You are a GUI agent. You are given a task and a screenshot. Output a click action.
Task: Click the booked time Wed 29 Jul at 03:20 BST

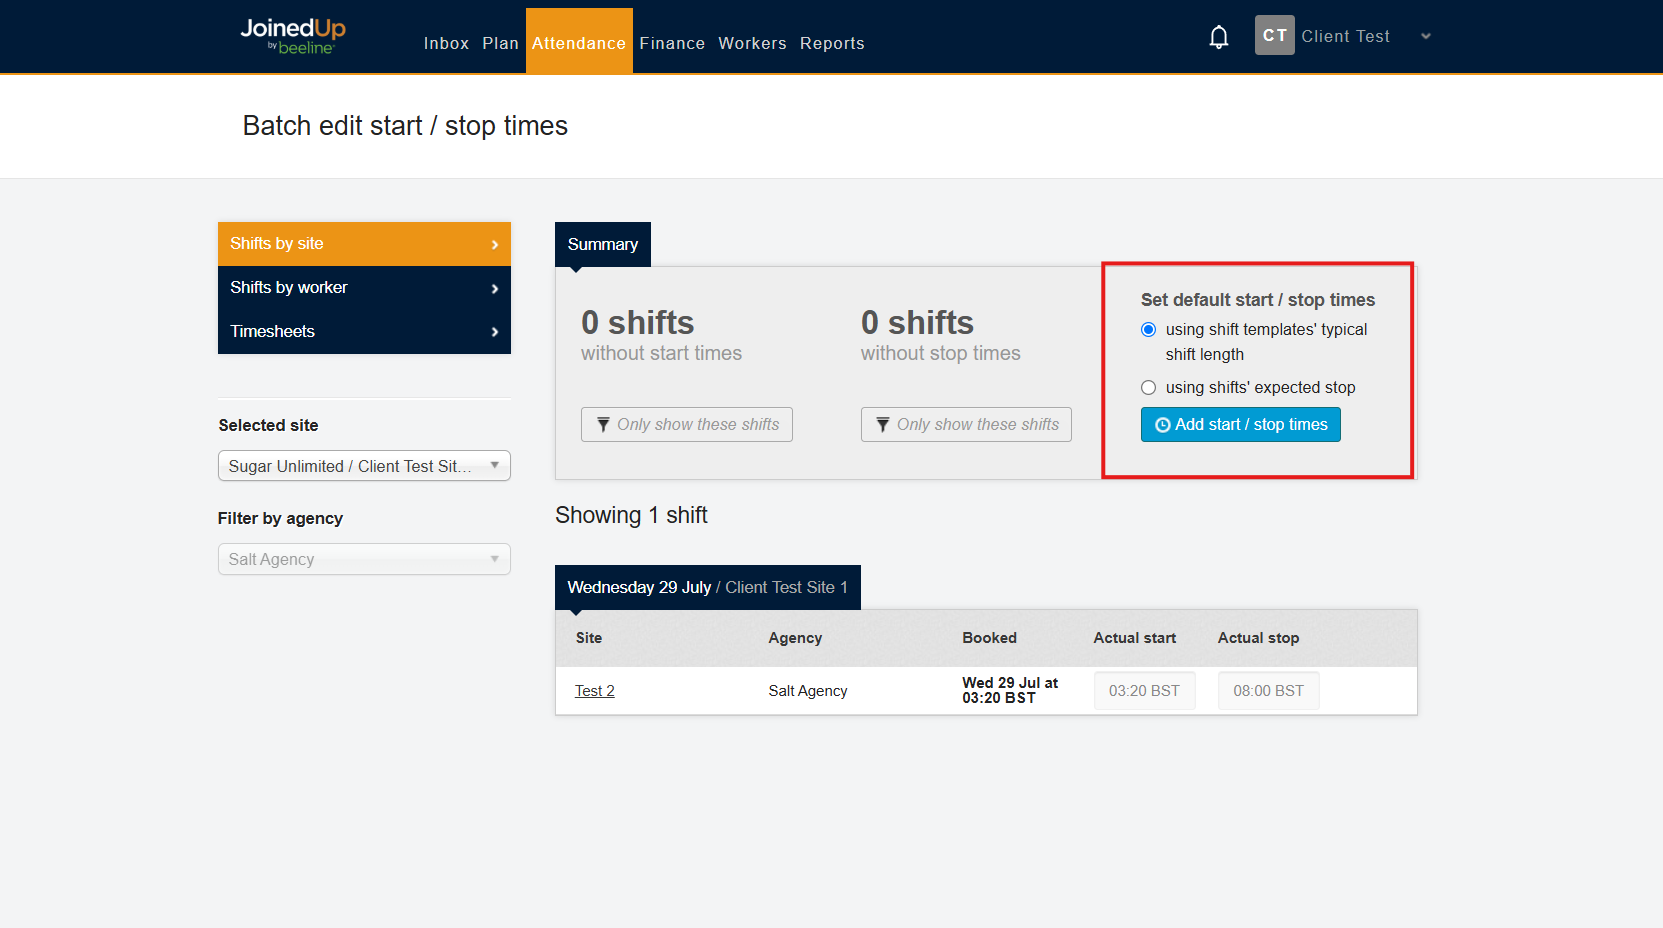1010,690
